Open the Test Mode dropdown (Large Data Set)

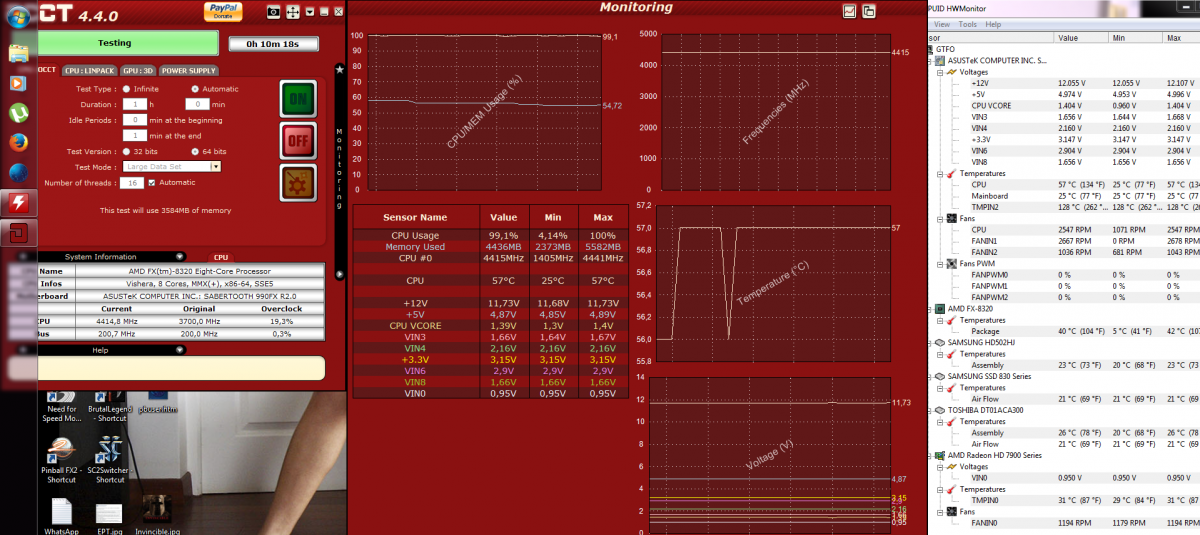click(x=172, y=167)
